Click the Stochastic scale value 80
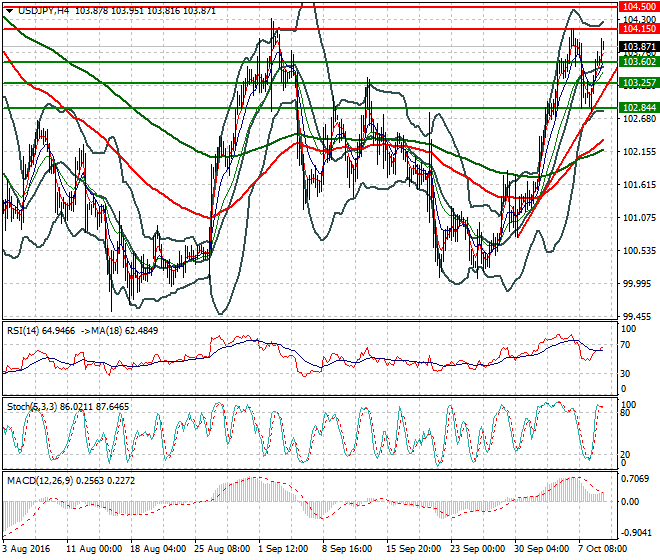The width and height of the screenshot is (660, 560). (625, 413)
